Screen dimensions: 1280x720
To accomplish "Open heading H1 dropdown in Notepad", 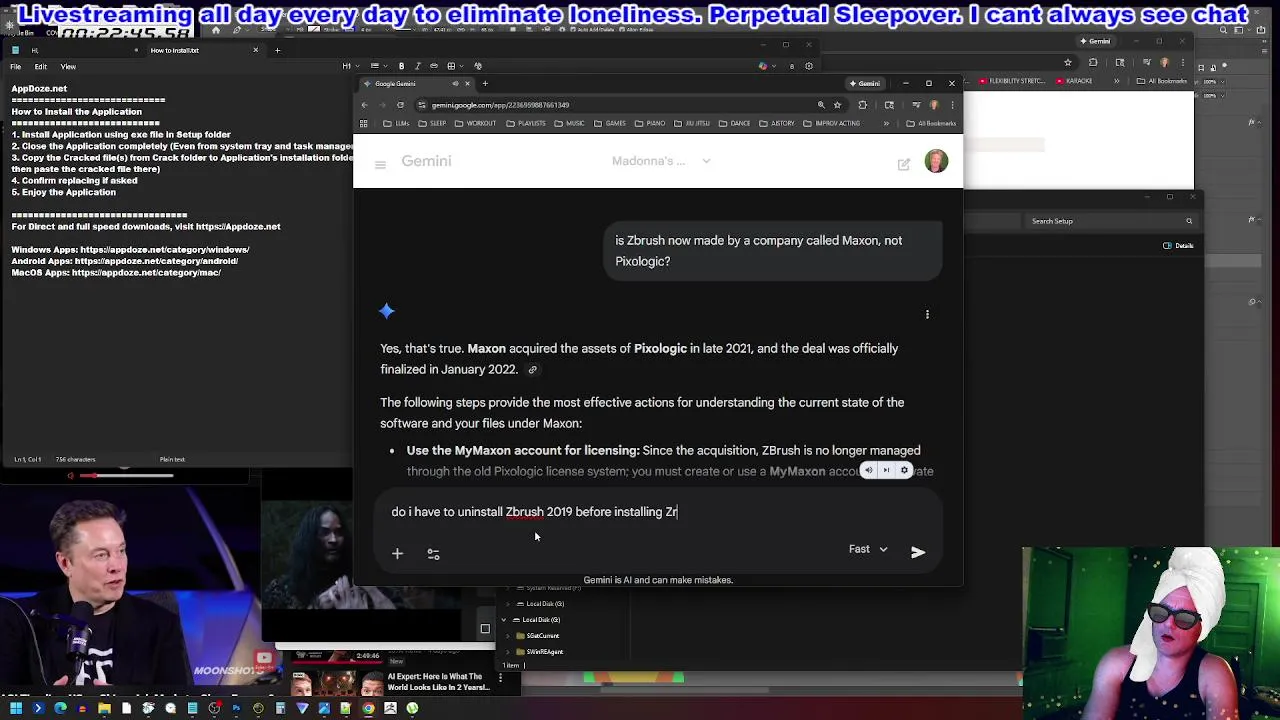I will point(350,66).
